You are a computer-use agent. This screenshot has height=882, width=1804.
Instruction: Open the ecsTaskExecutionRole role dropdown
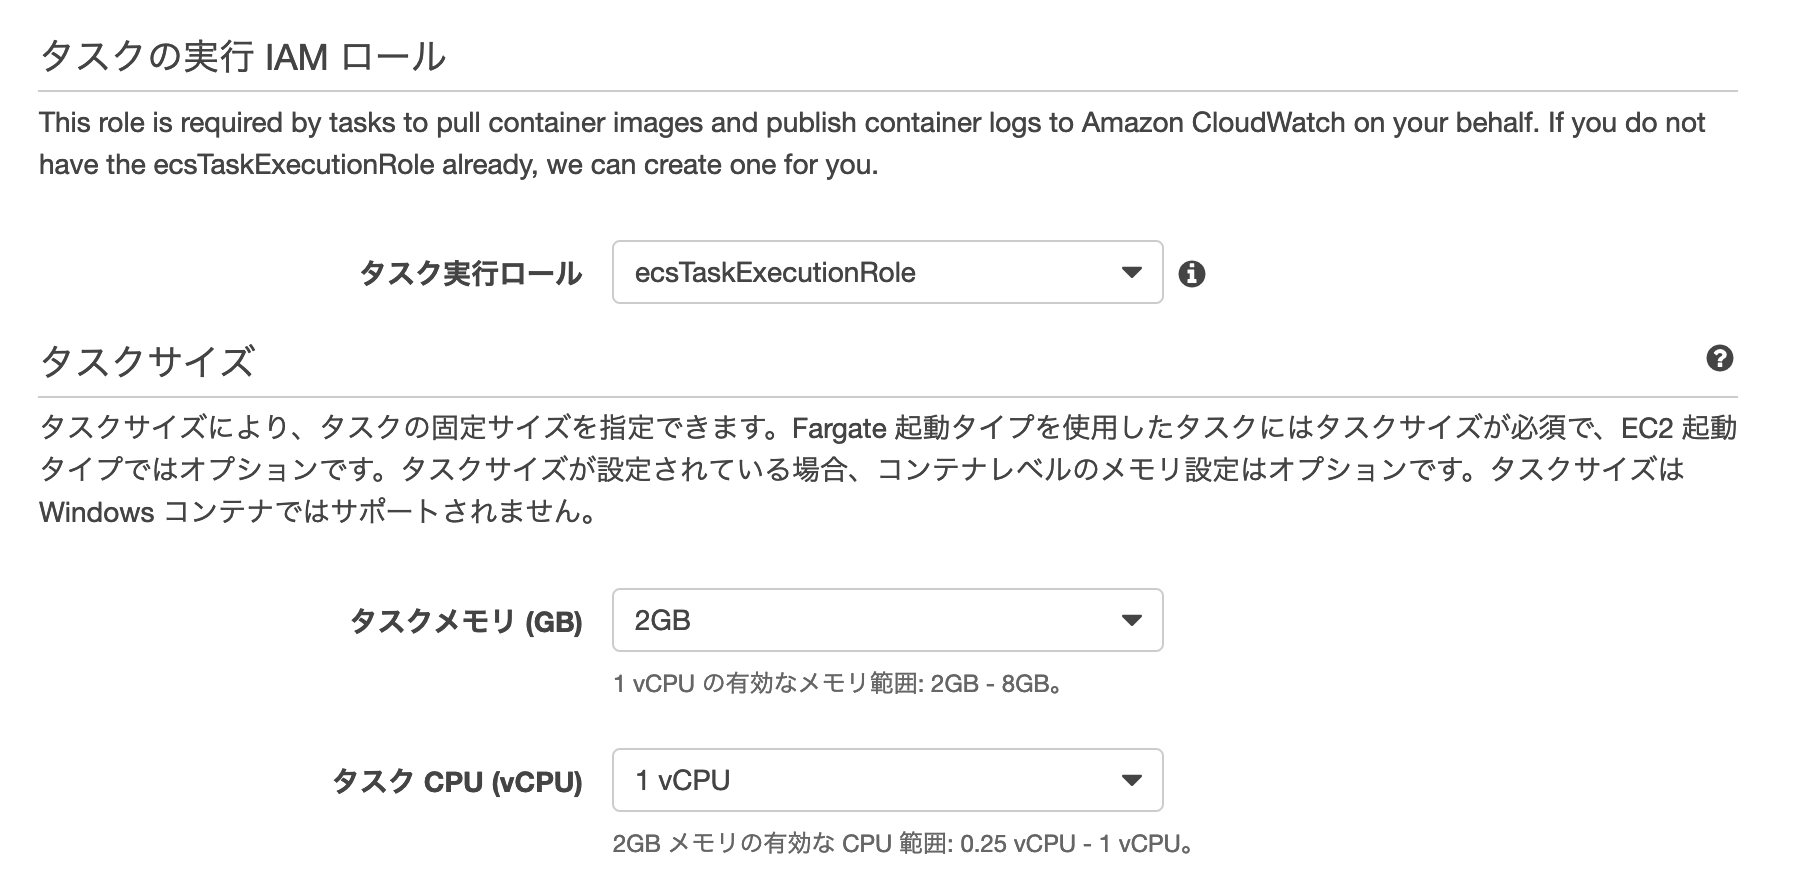point(886,272)
